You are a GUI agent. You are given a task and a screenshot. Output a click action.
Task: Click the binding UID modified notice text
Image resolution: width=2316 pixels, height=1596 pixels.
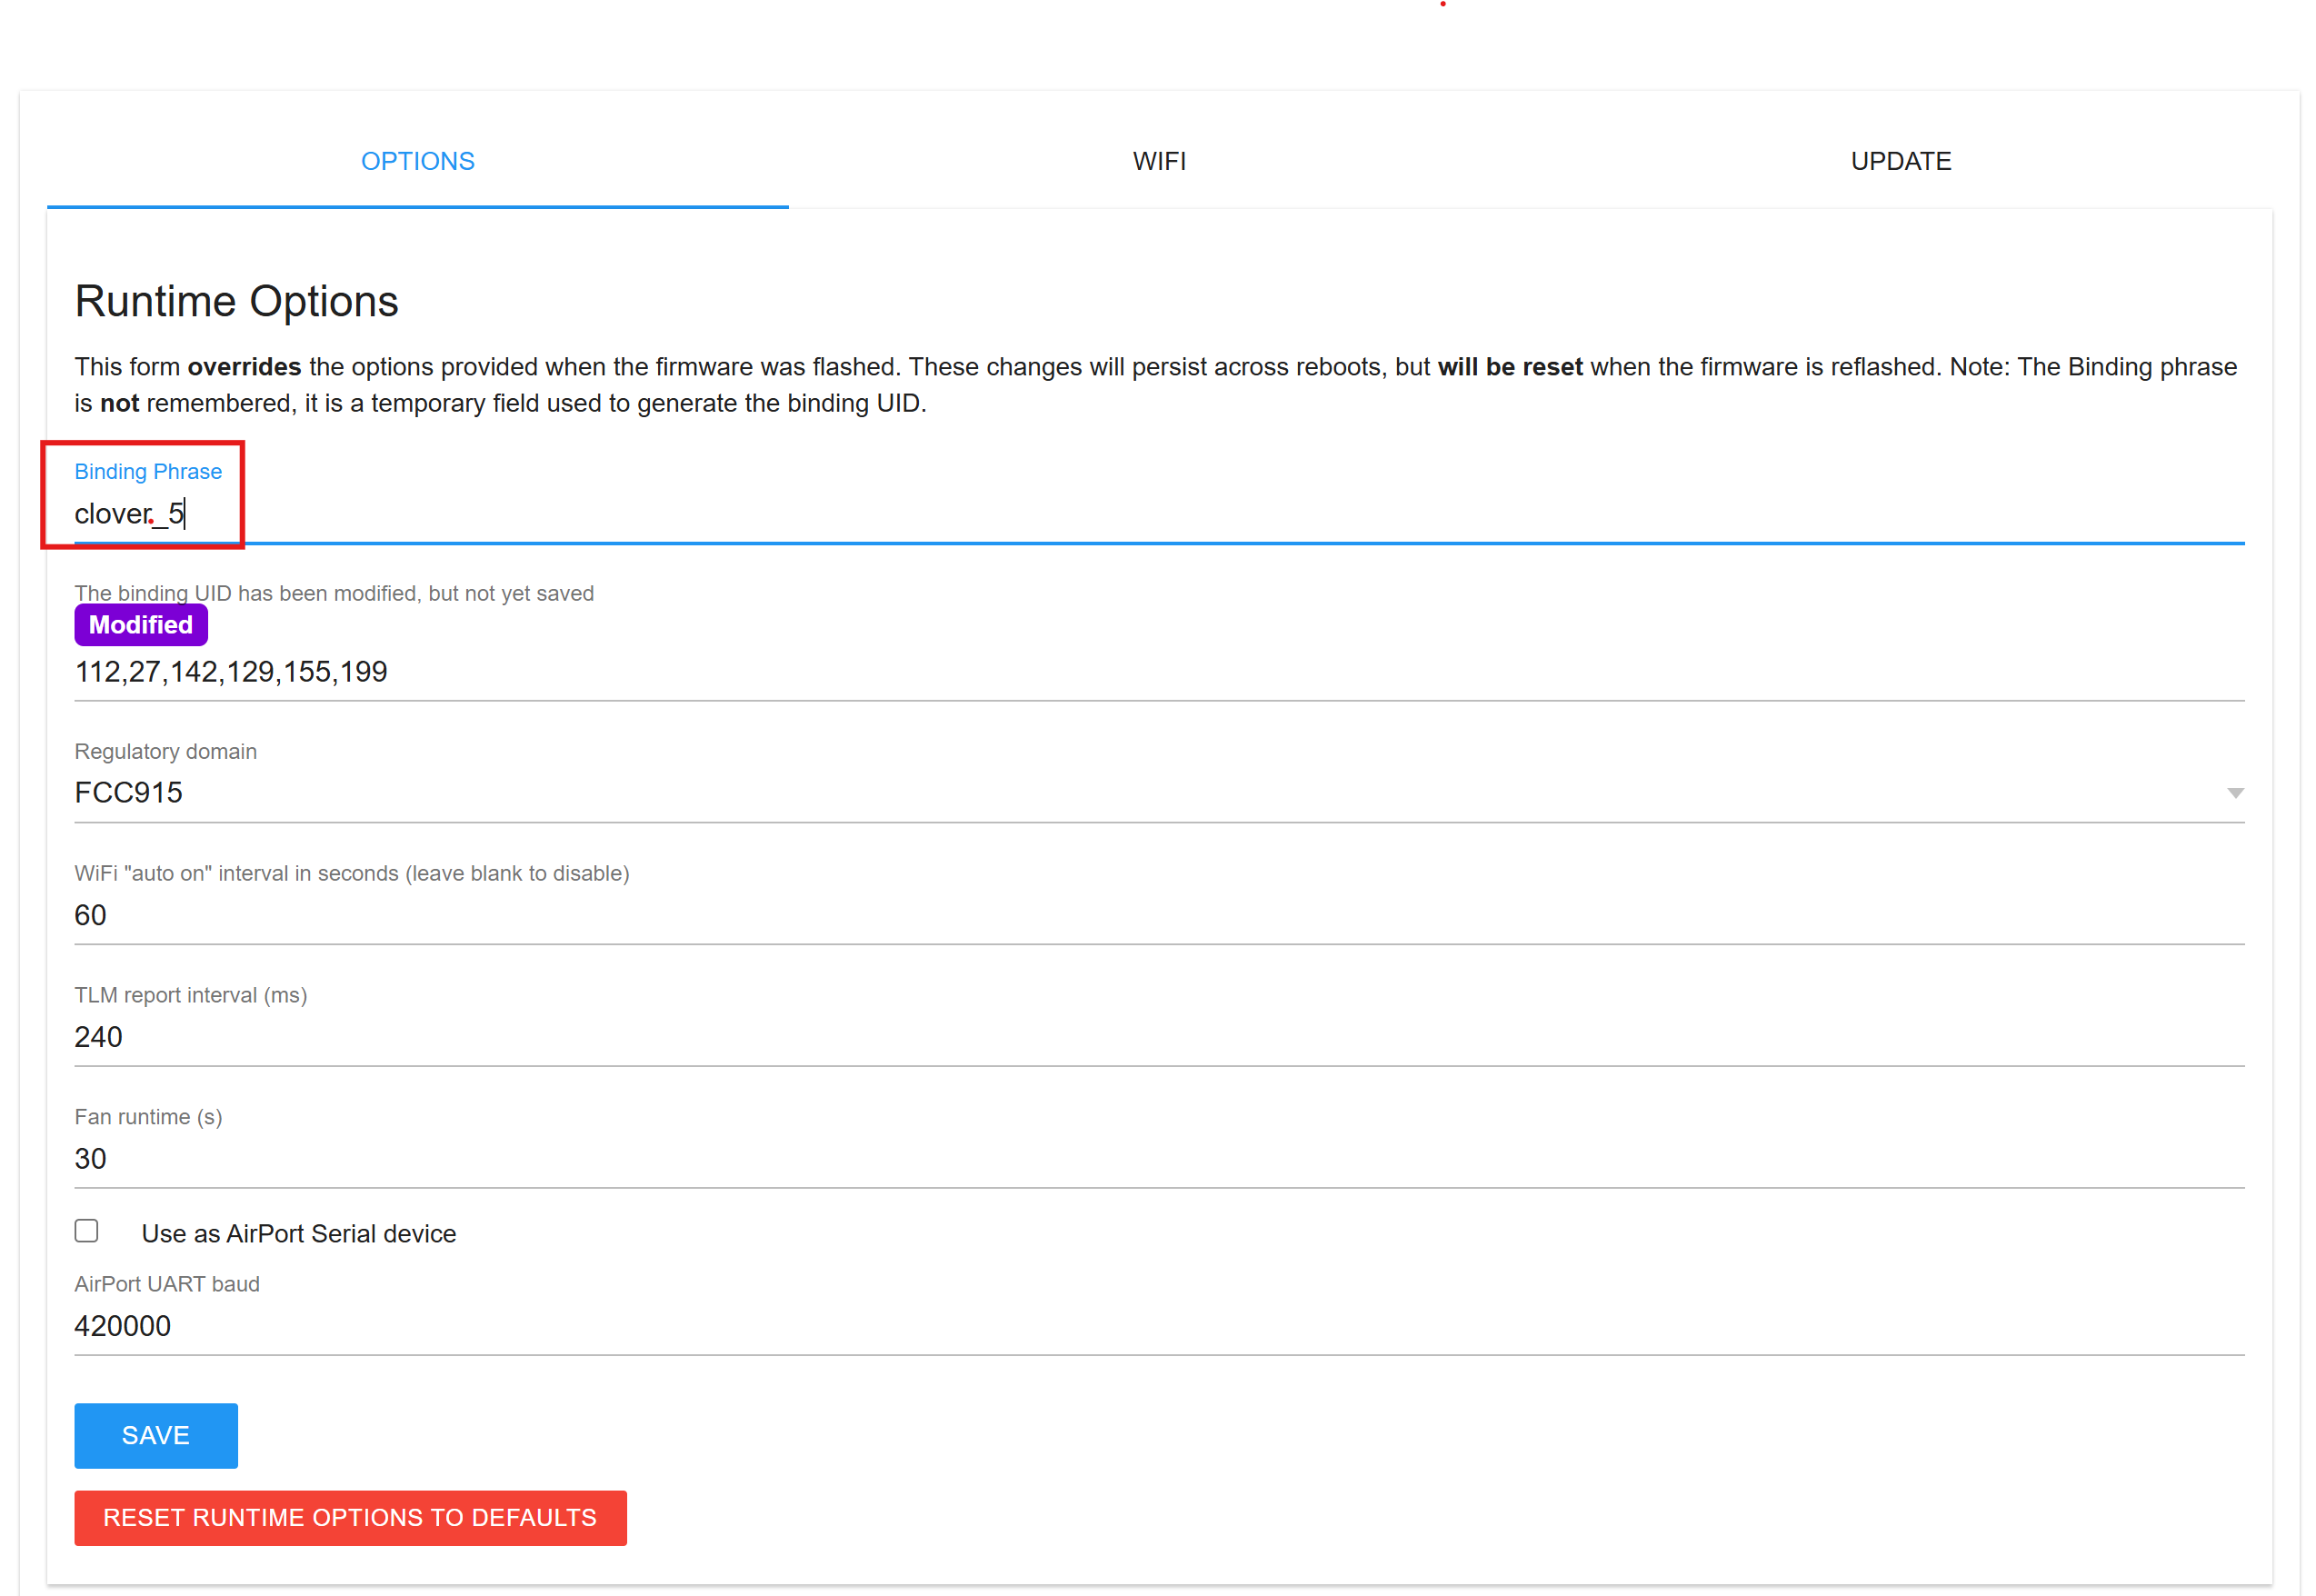pyautogui.click(x=334, y=593)
